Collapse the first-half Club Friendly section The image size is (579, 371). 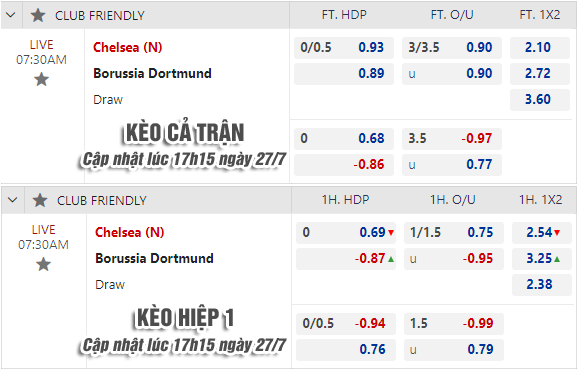point(13,200)
